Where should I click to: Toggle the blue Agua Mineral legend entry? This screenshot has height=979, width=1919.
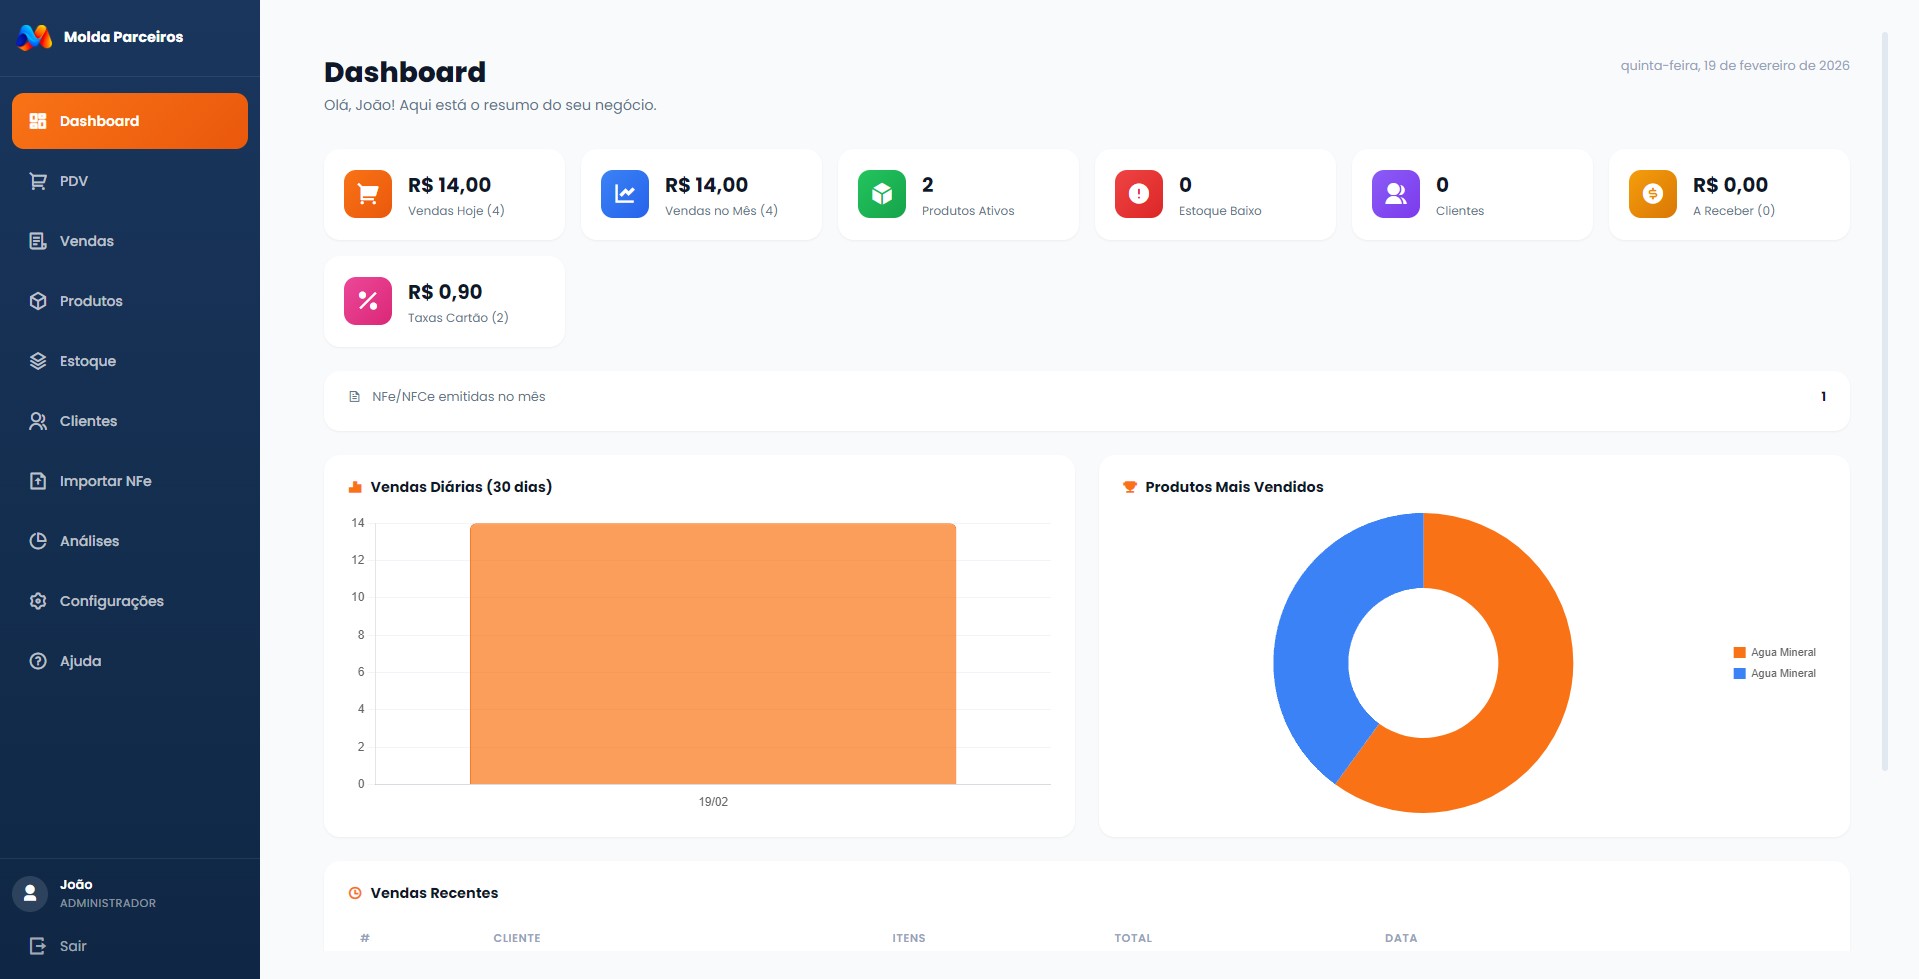tap(1775, 673)
